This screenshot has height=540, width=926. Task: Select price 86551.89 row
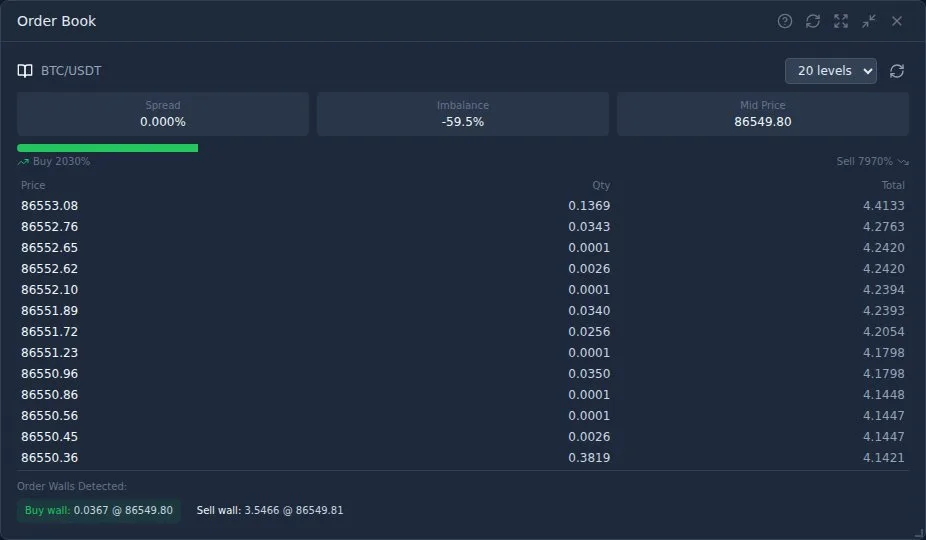(x=463, y=311)
